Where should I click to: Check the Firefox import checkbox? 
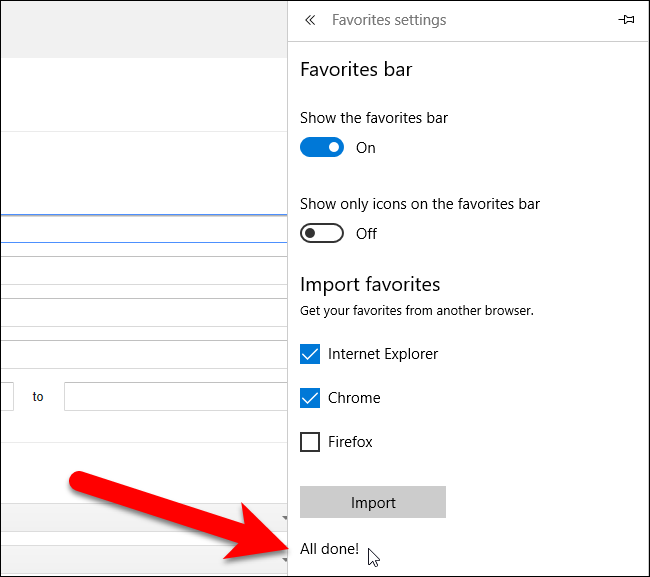click(x=310, y=442)
